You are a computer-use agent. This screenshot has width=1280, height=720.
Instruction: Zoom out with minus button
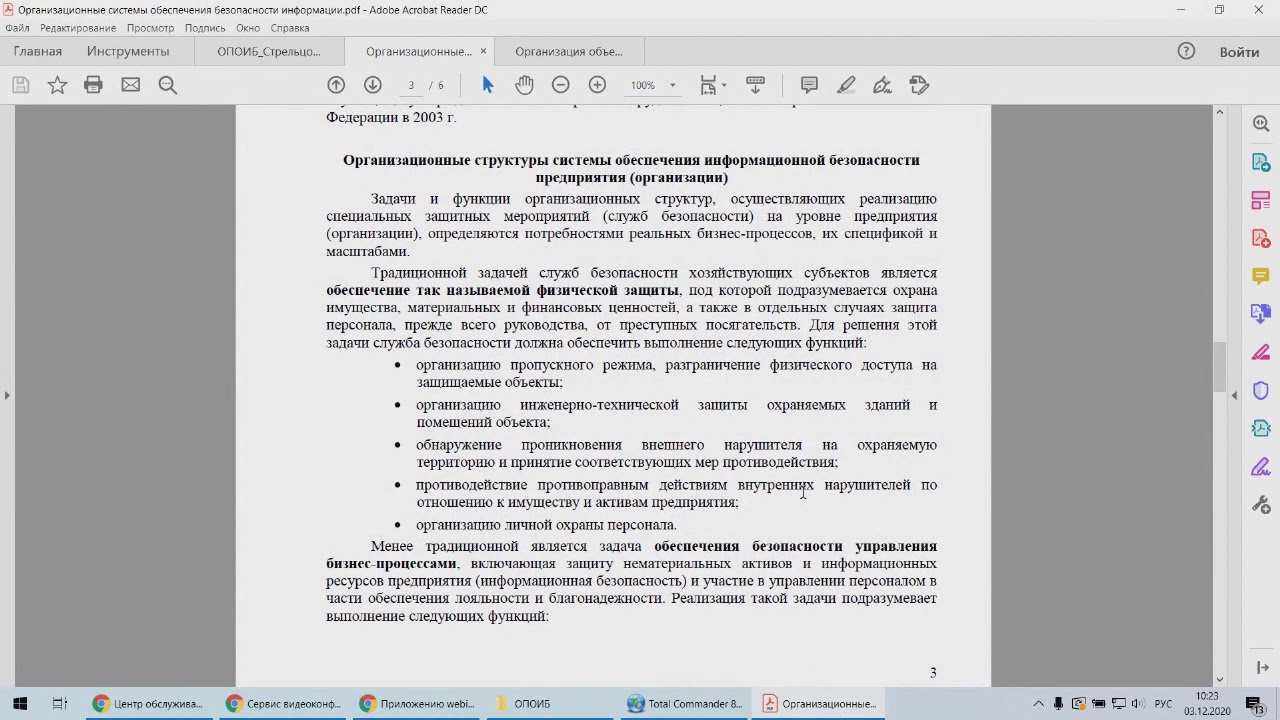click(x=561, y=85)
